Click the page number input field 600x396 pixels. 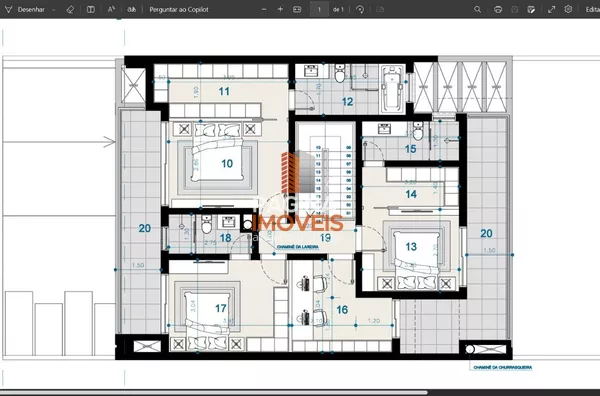[x=319, y=9]
